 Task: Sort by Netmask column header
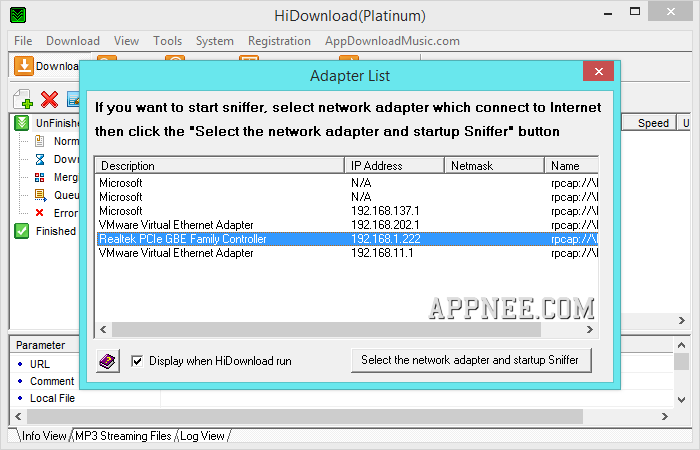point(494,166)
